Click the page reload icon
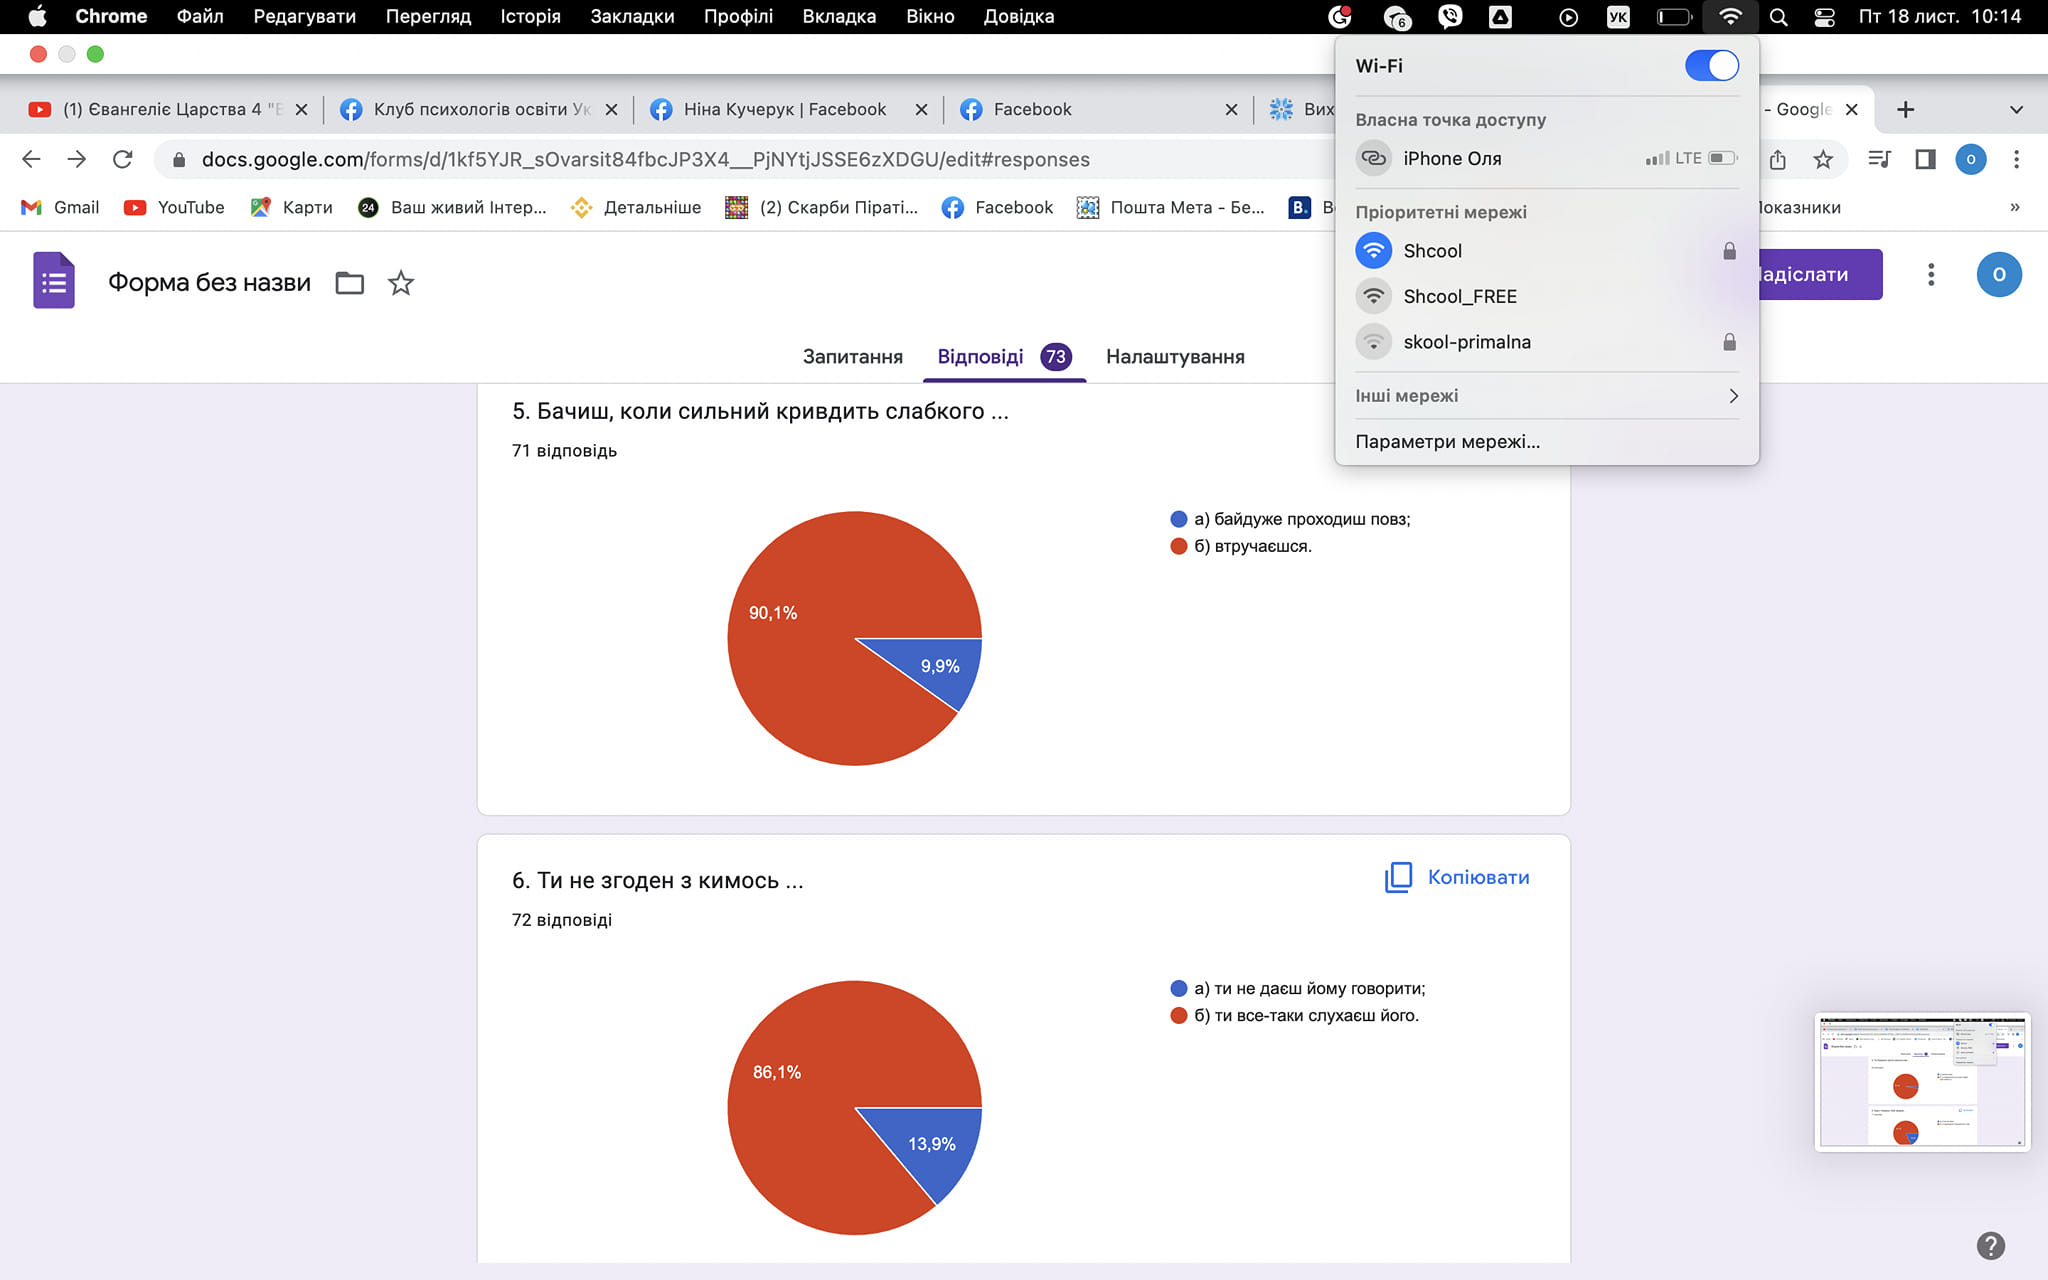Image resolution: width=2048 pixels, height=1280 pixels. coord(122,159)
